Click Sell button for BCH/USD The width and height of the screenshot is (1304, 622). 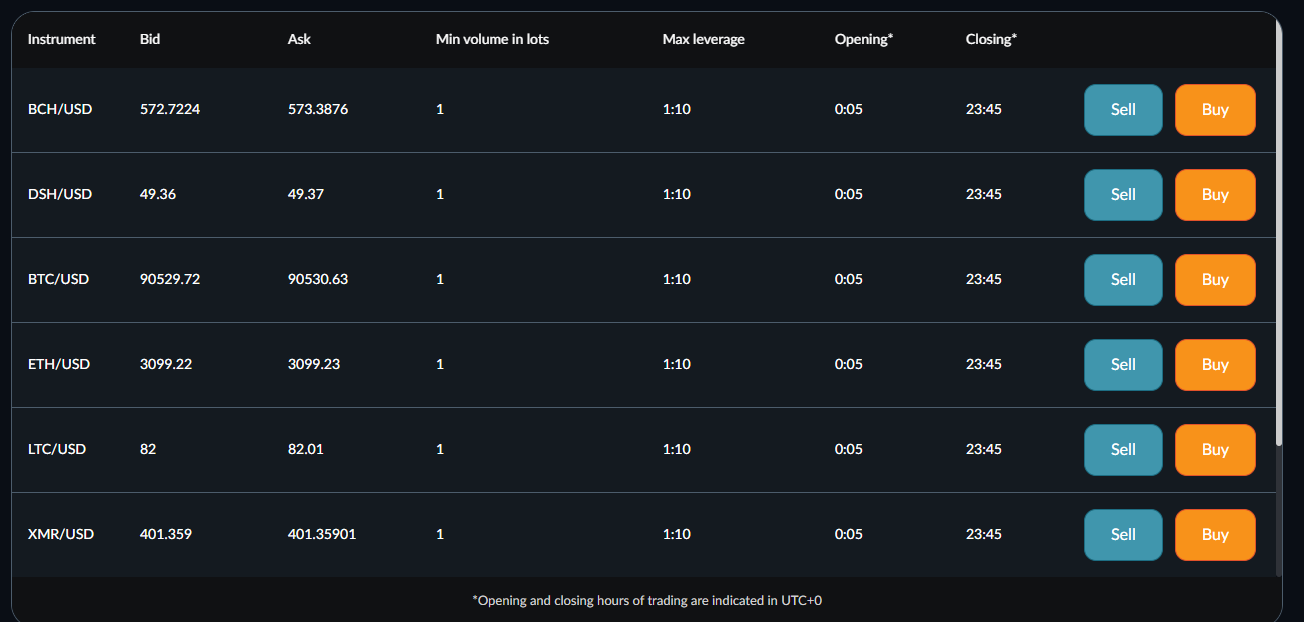[x=1122, y=110]
